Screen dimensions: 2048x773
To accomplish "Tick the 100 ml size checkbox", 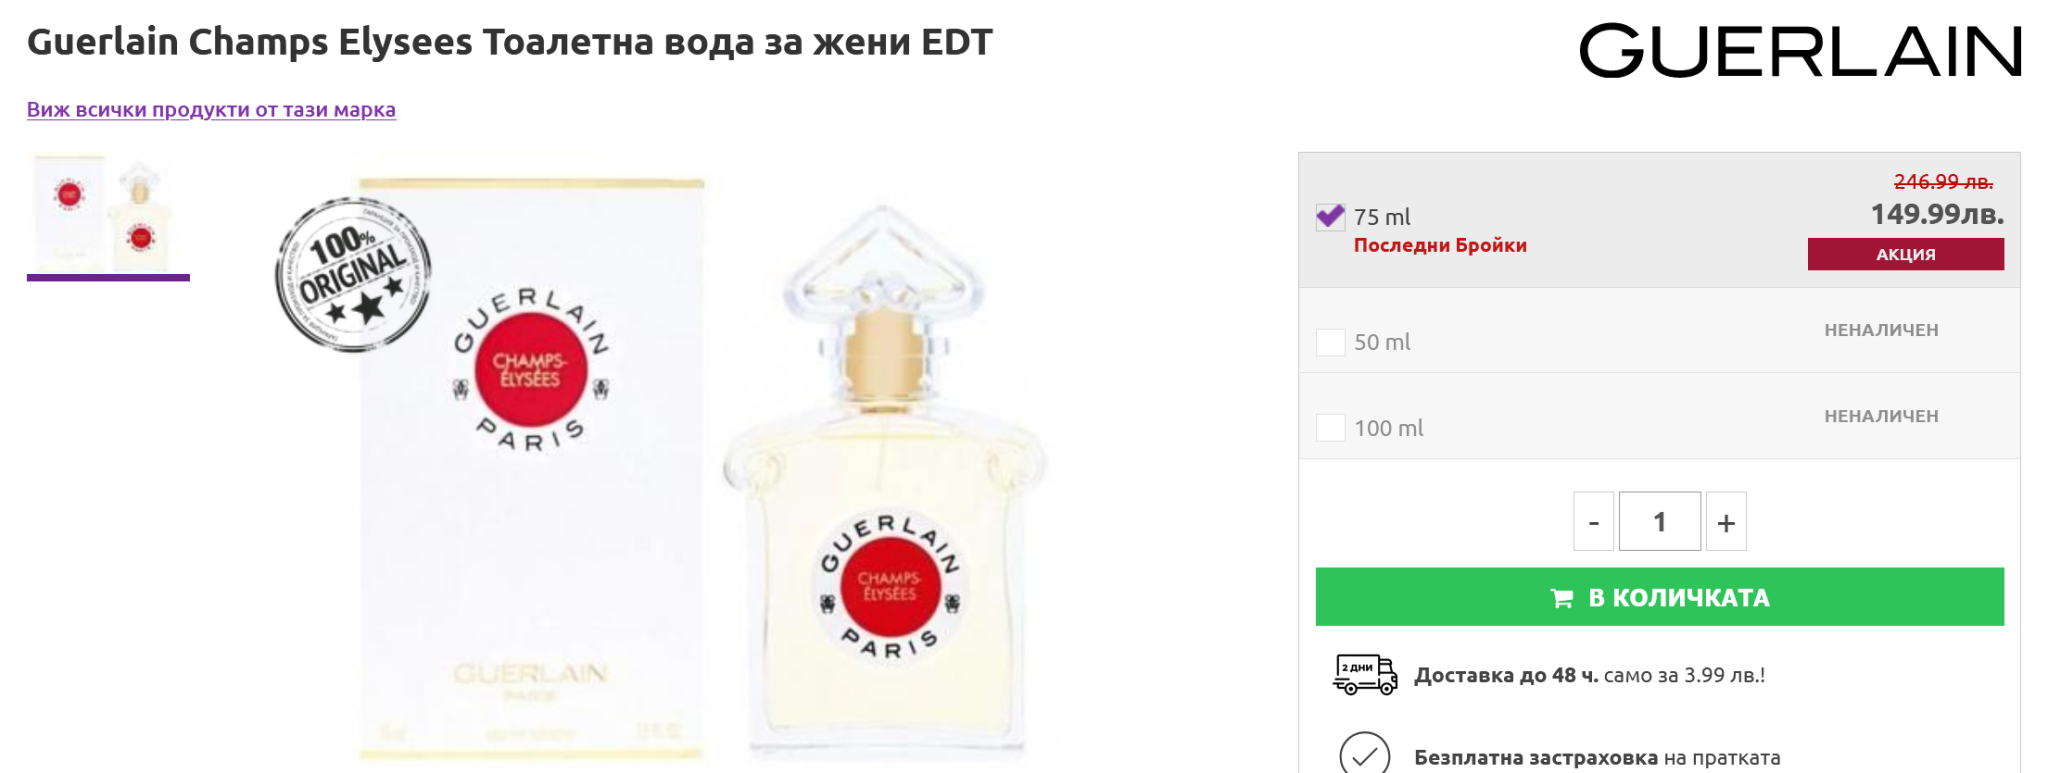I will point(1330,428).
